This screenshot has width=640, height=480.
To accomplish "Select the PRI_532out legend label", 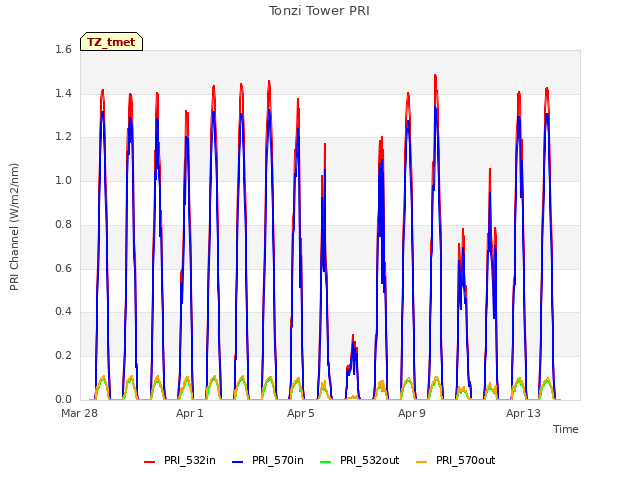I will (x=369, y=460).
